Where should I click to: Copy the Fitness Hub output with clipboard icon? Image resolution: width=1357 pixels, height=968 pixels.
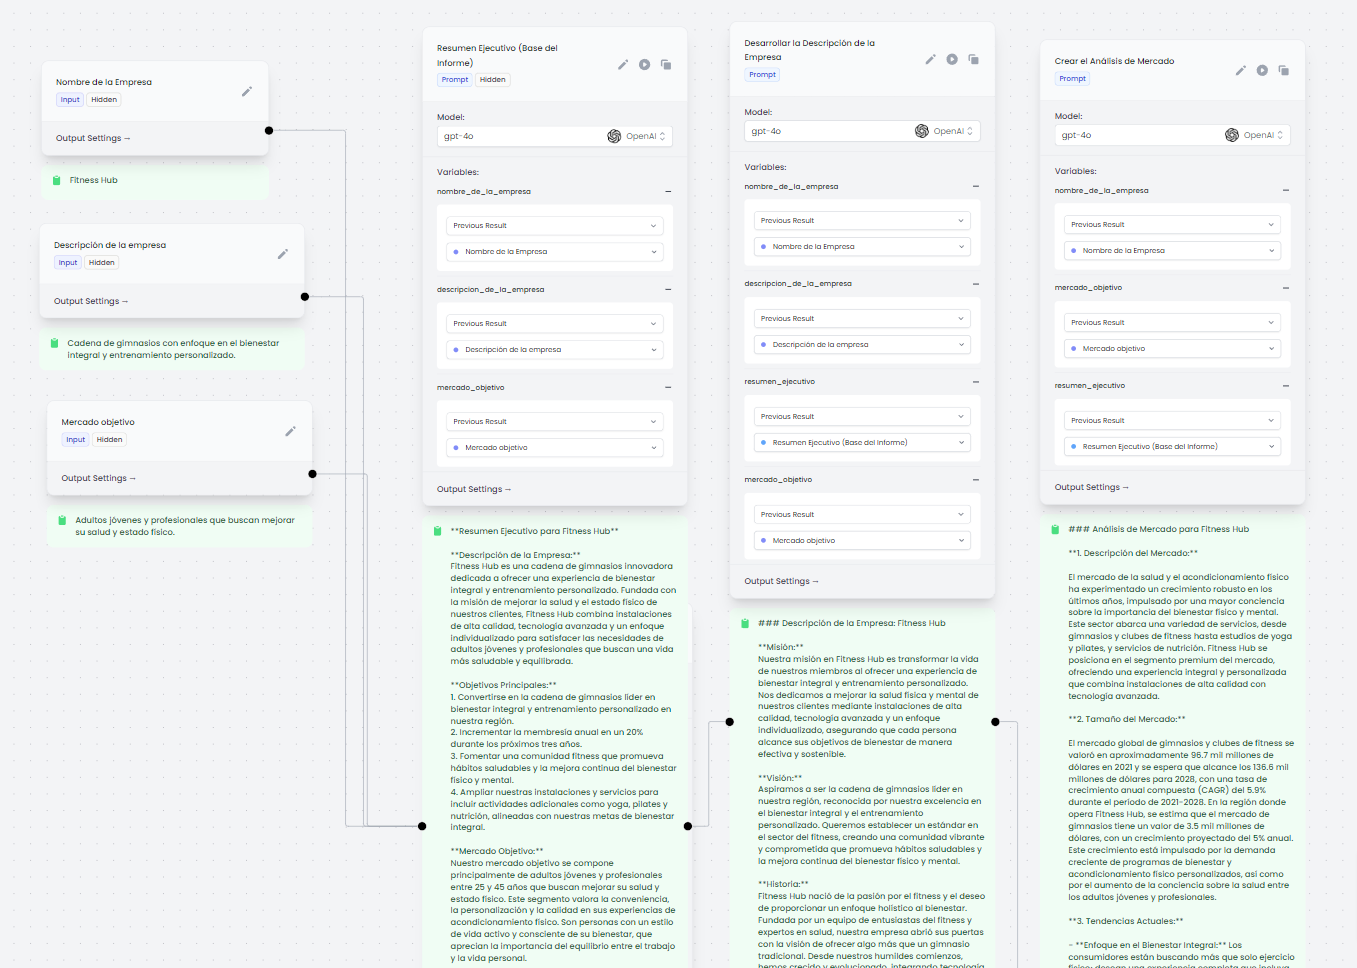click(x=57, y=181)
